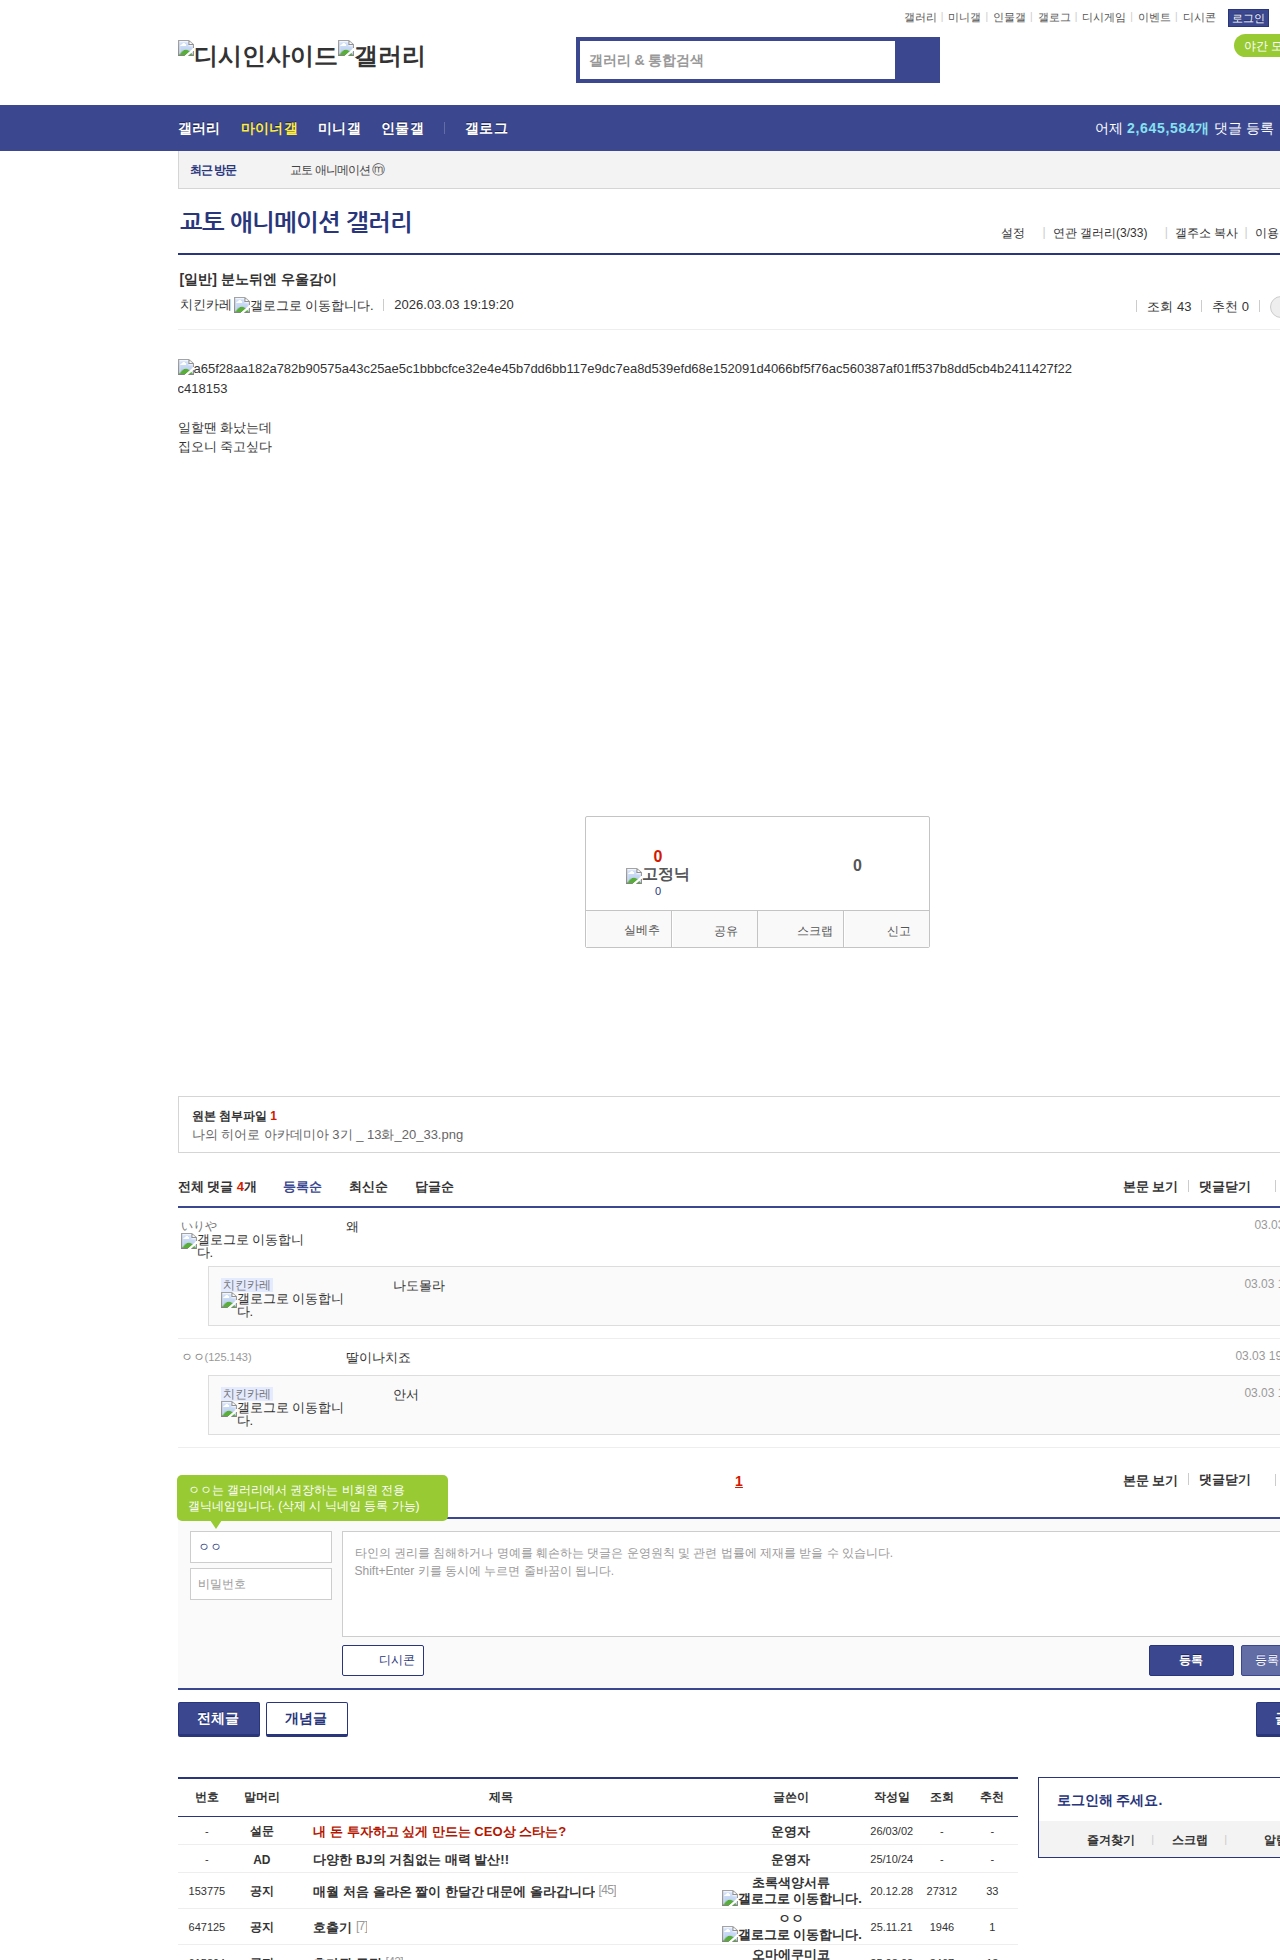Focus the comment text area

(811, 1584)
